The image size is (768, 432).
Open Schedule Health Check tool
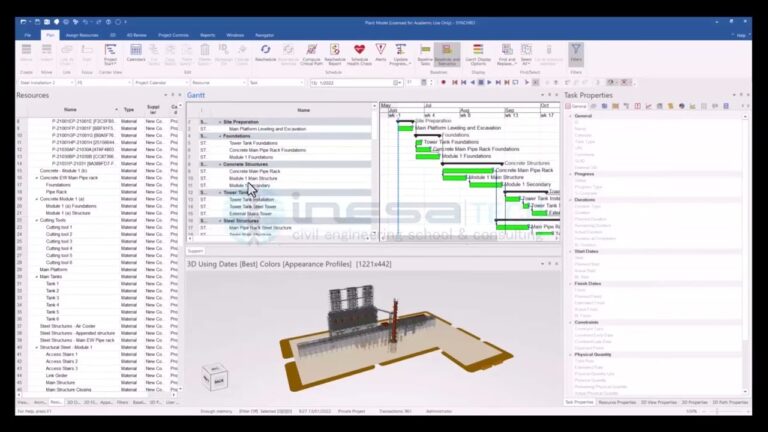tap(360, 52)
